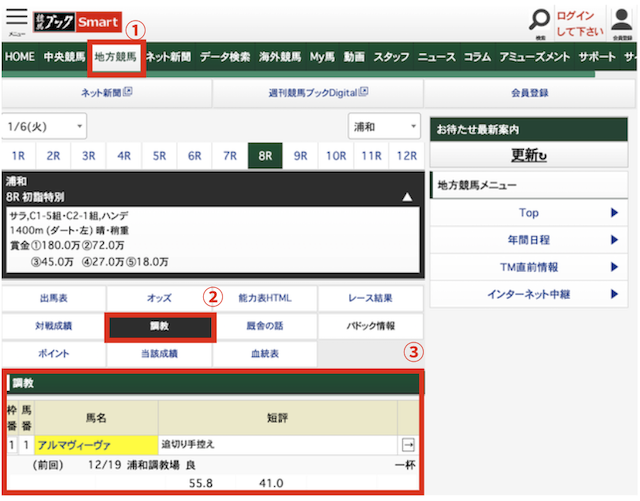Open コラム in the navigation bar
640x501 pixels.
click(477, 57)
